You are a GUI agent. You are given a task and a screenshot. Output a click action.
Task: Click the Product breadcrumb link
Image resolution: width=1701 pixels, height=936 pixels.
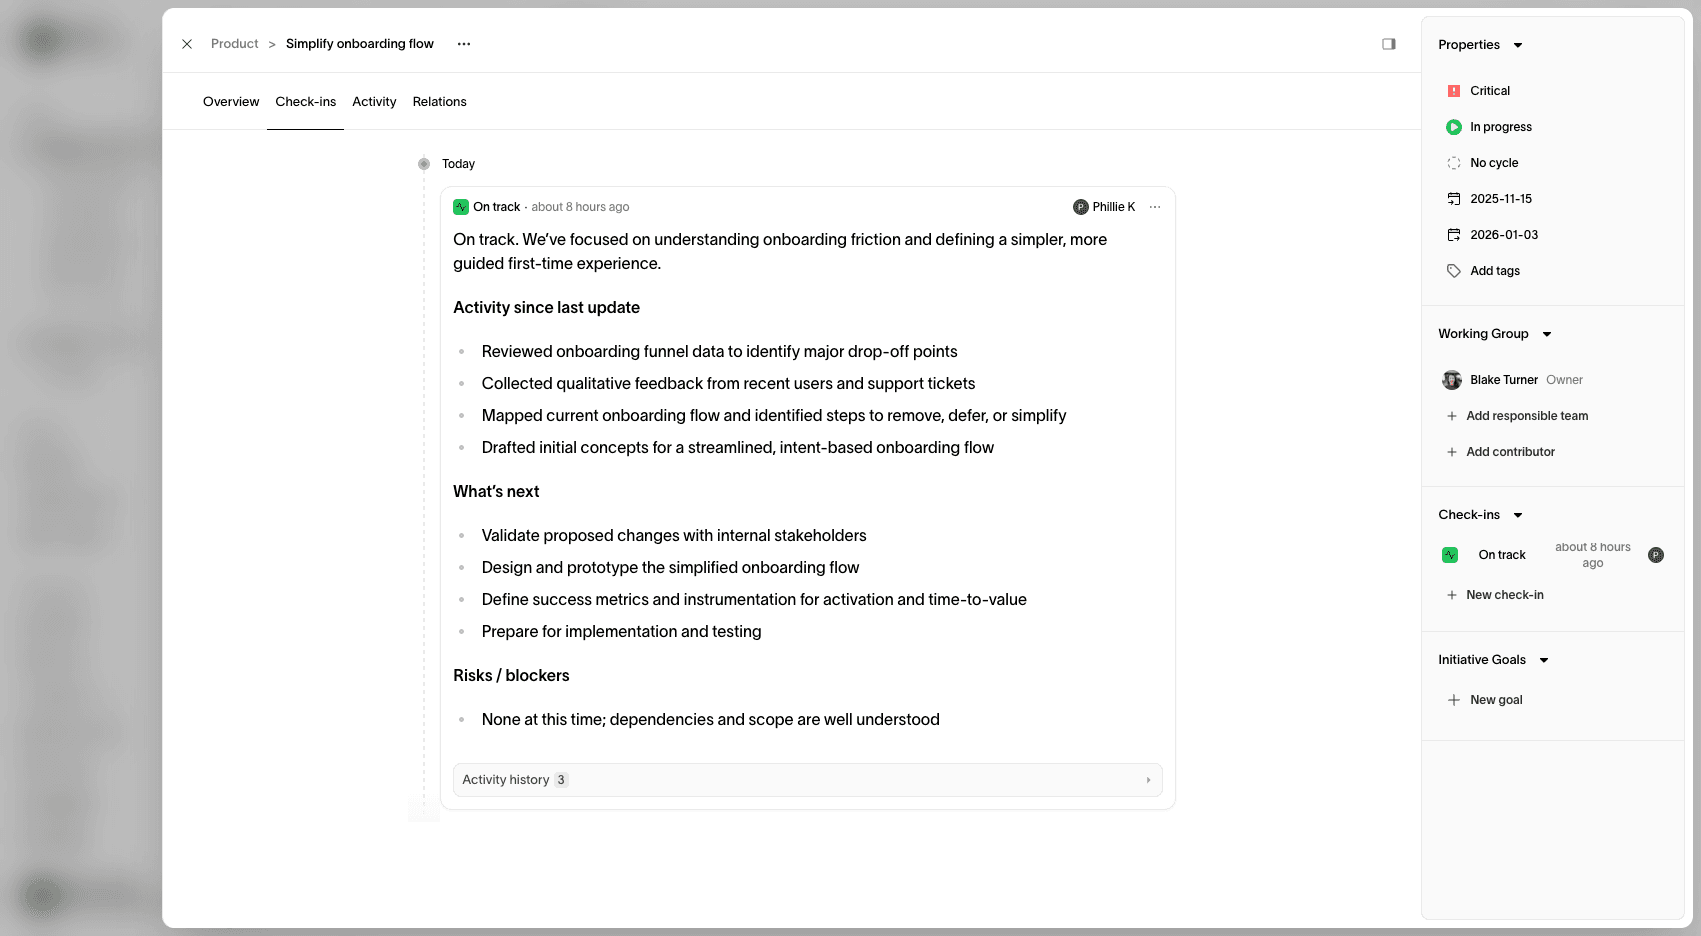235,44
